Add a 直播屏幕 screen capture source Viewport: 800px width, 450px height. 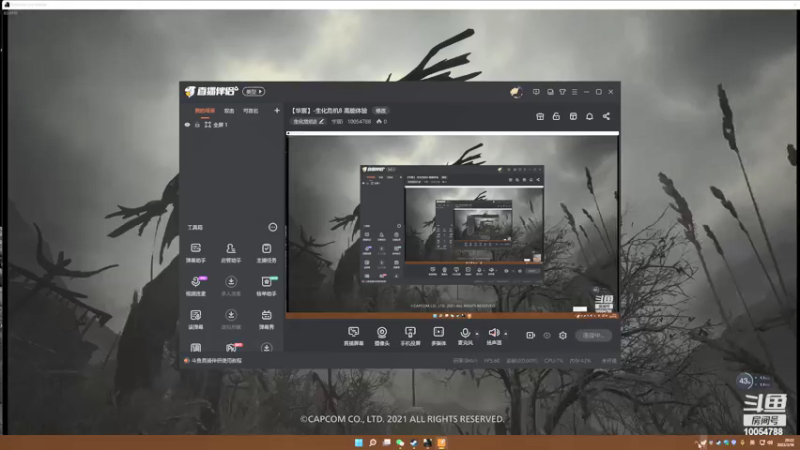point(353,337)
